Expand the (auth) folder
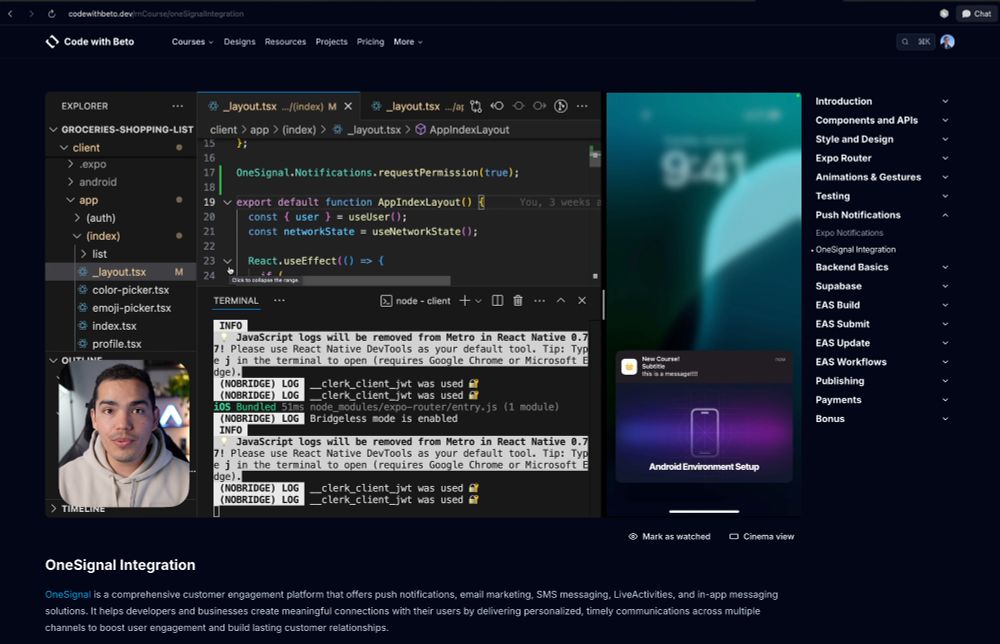 tap(77, 218)
